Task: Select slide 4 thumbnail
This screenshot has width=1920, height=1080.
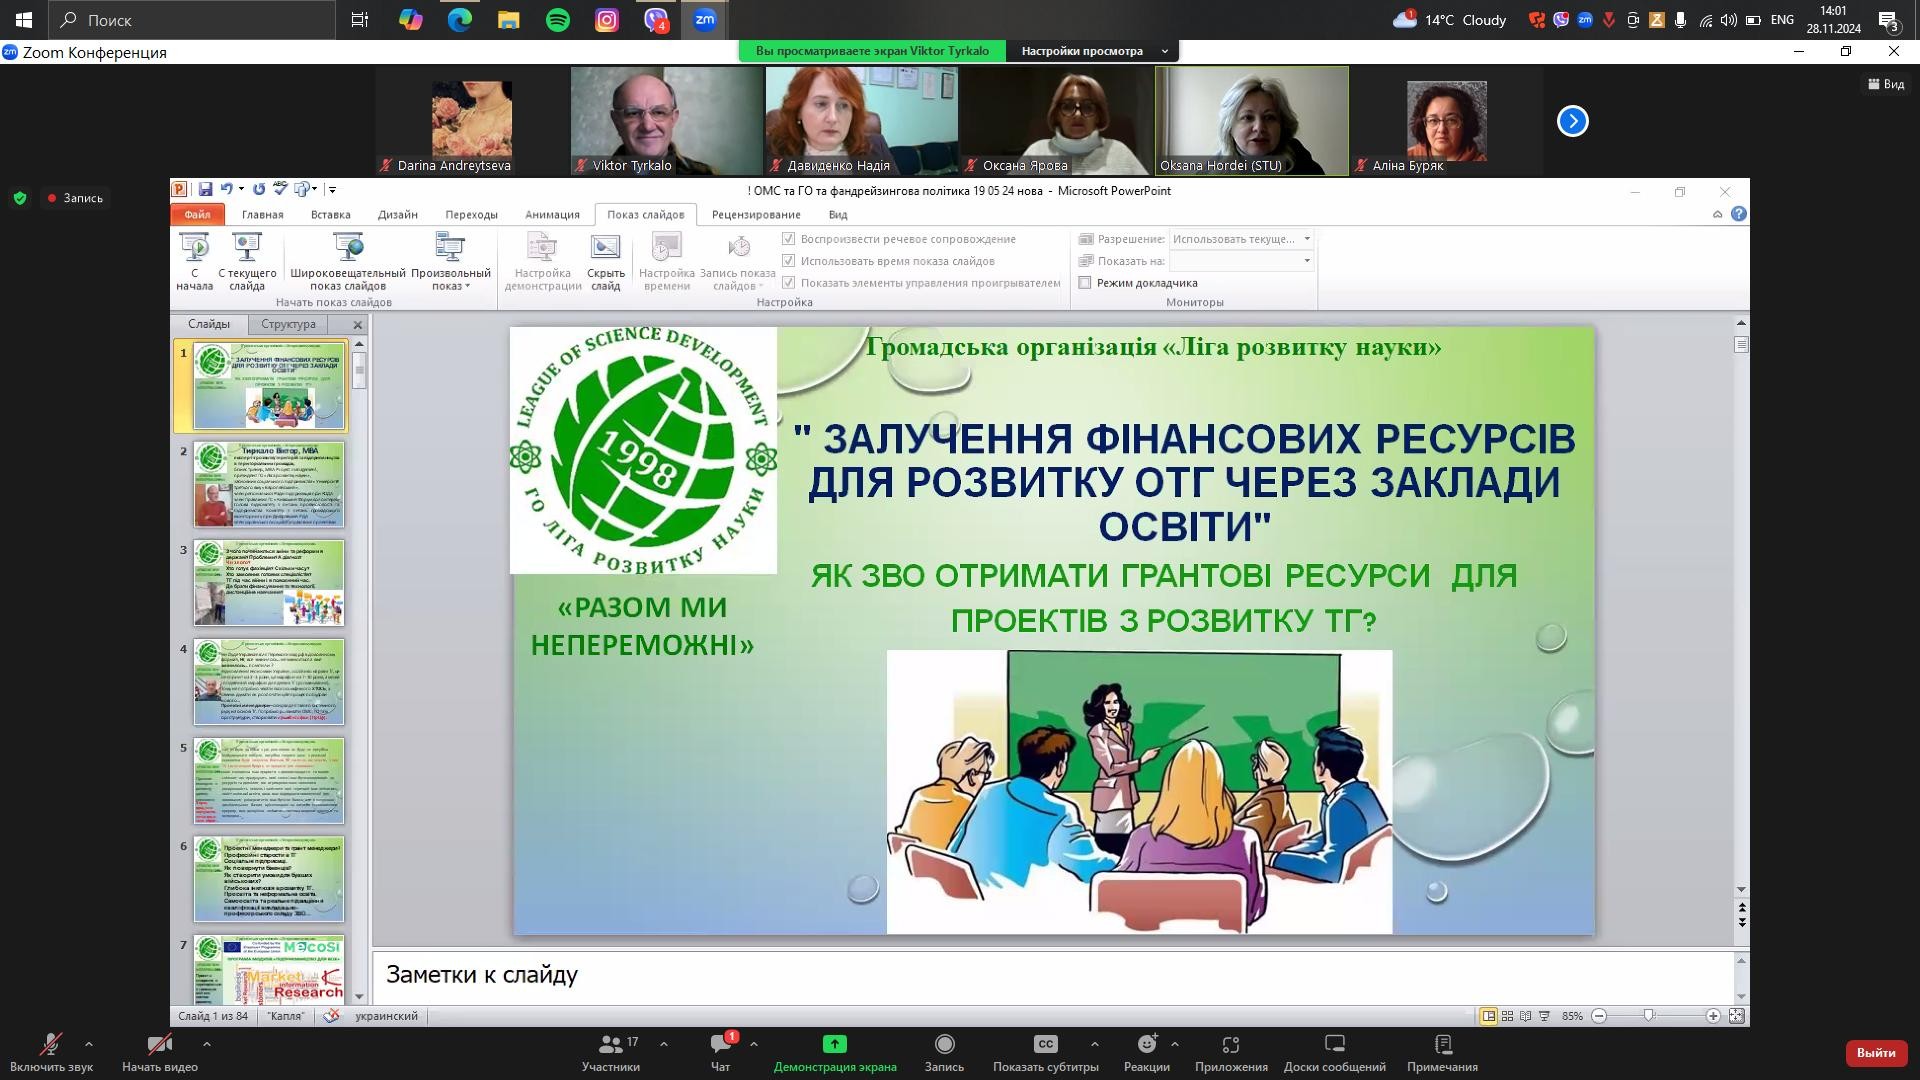Action: click(x=269, y=682)
